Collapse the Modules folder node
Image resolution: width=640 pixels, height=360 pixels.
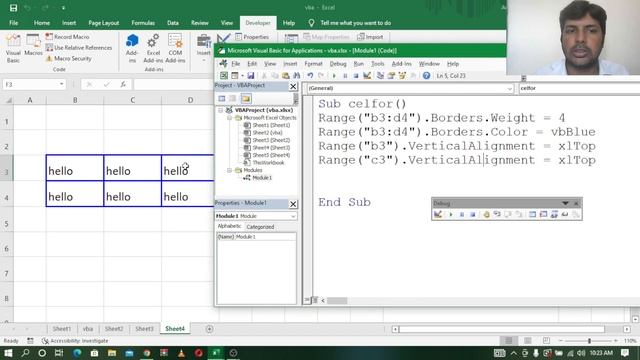point(229,170)
